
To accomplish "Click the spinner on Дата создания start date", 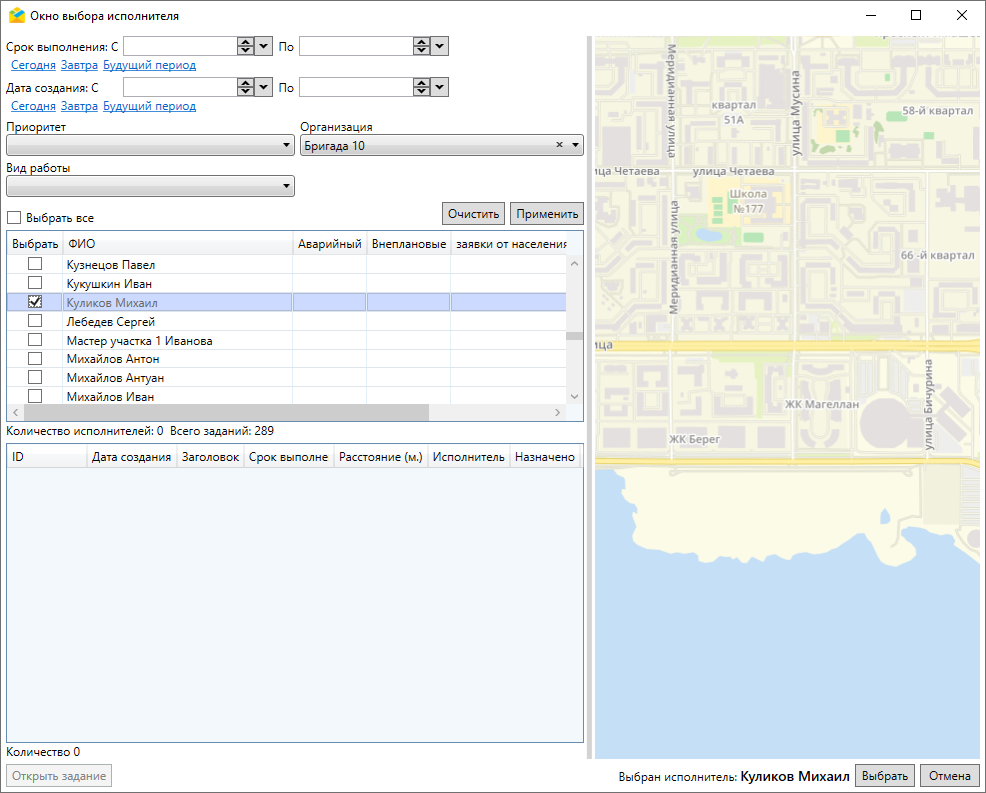I will (245, 87).
